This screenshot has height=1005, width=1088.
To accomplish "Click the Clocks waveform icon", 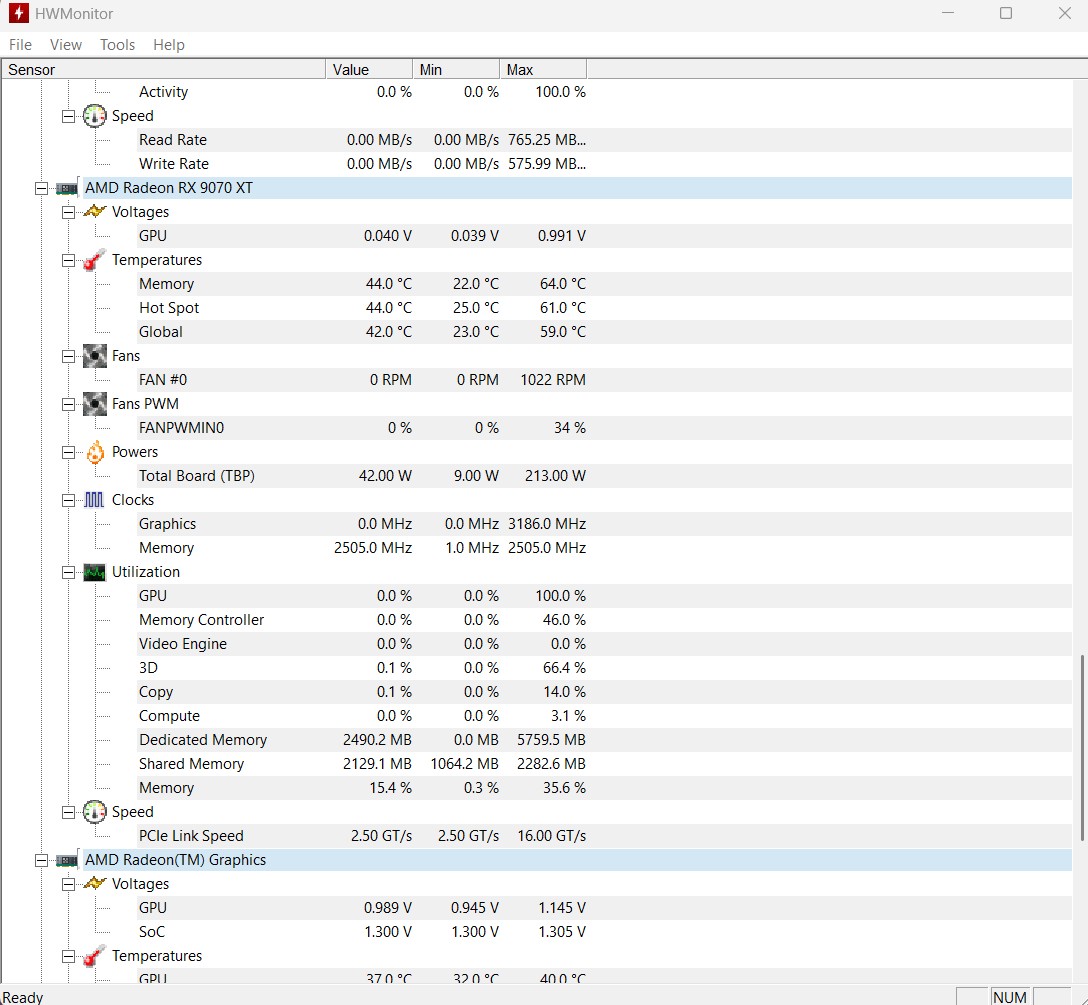I will pos(94,500).
